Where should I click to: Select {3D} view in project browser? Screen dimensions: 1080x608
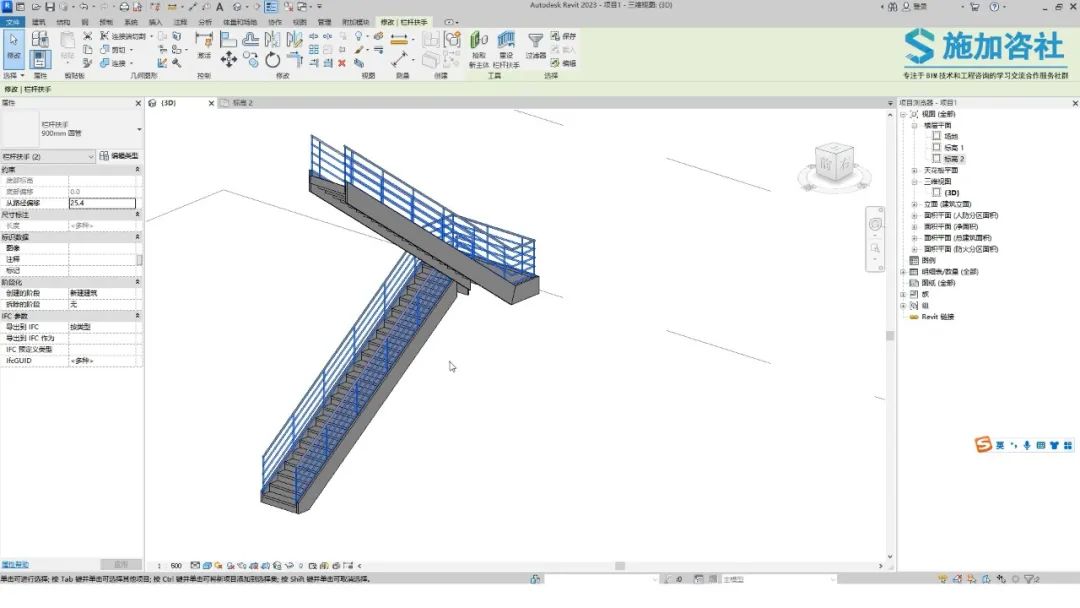(x=952, y=193)
